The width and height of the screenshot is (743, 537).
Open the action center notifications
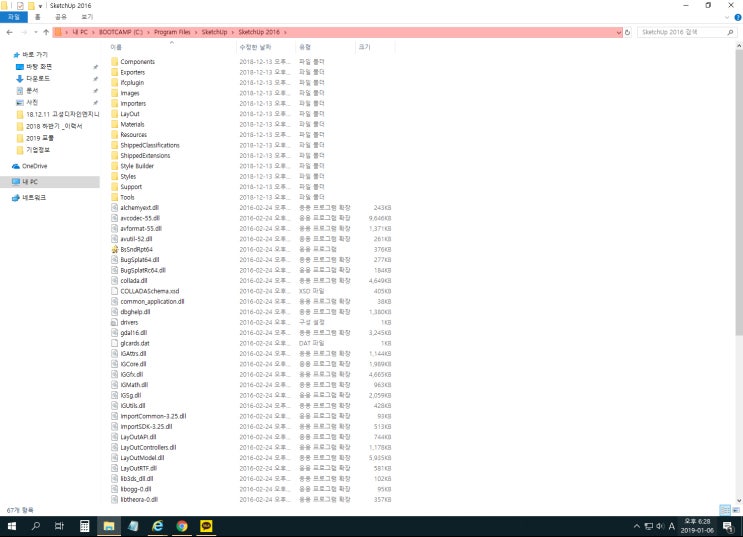tap(728, 526)
